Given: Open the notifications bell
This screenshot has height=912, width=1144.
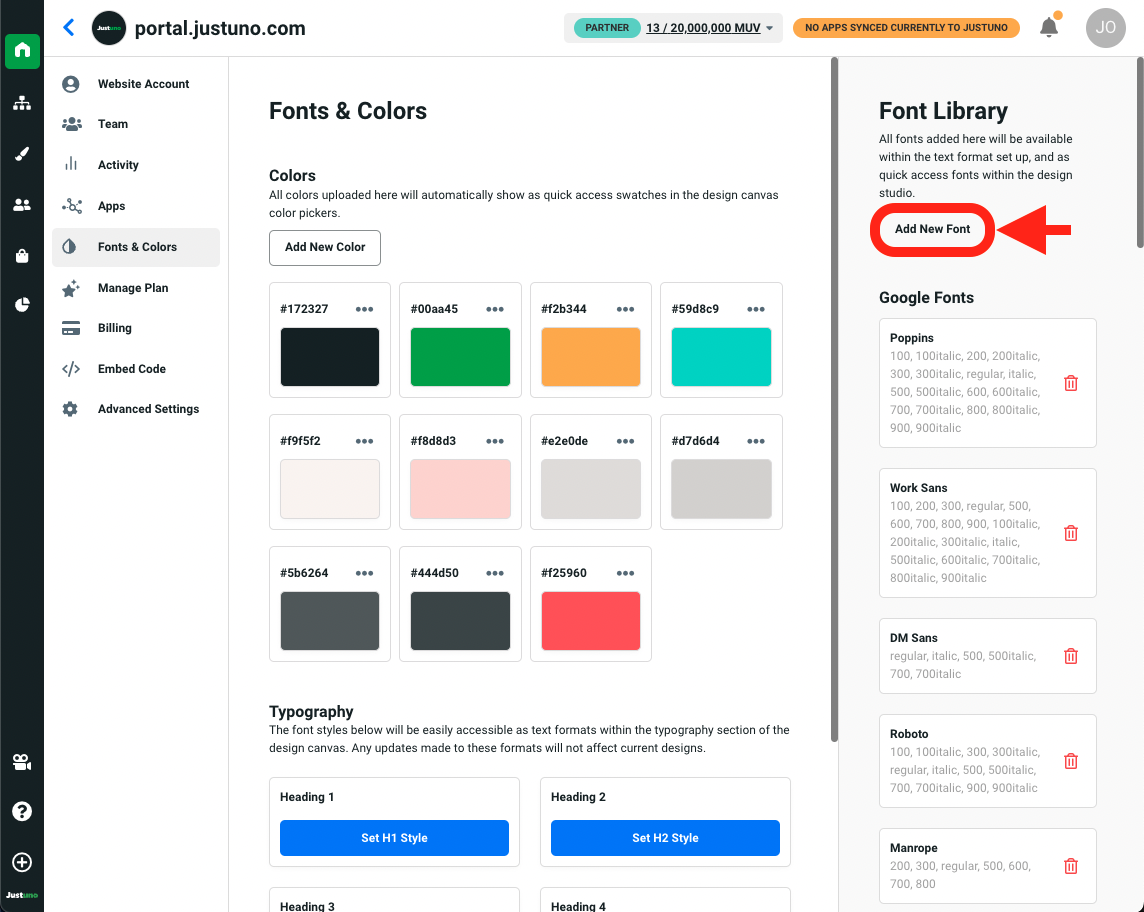Looking at the screenshot, I should coord(1049,28).
